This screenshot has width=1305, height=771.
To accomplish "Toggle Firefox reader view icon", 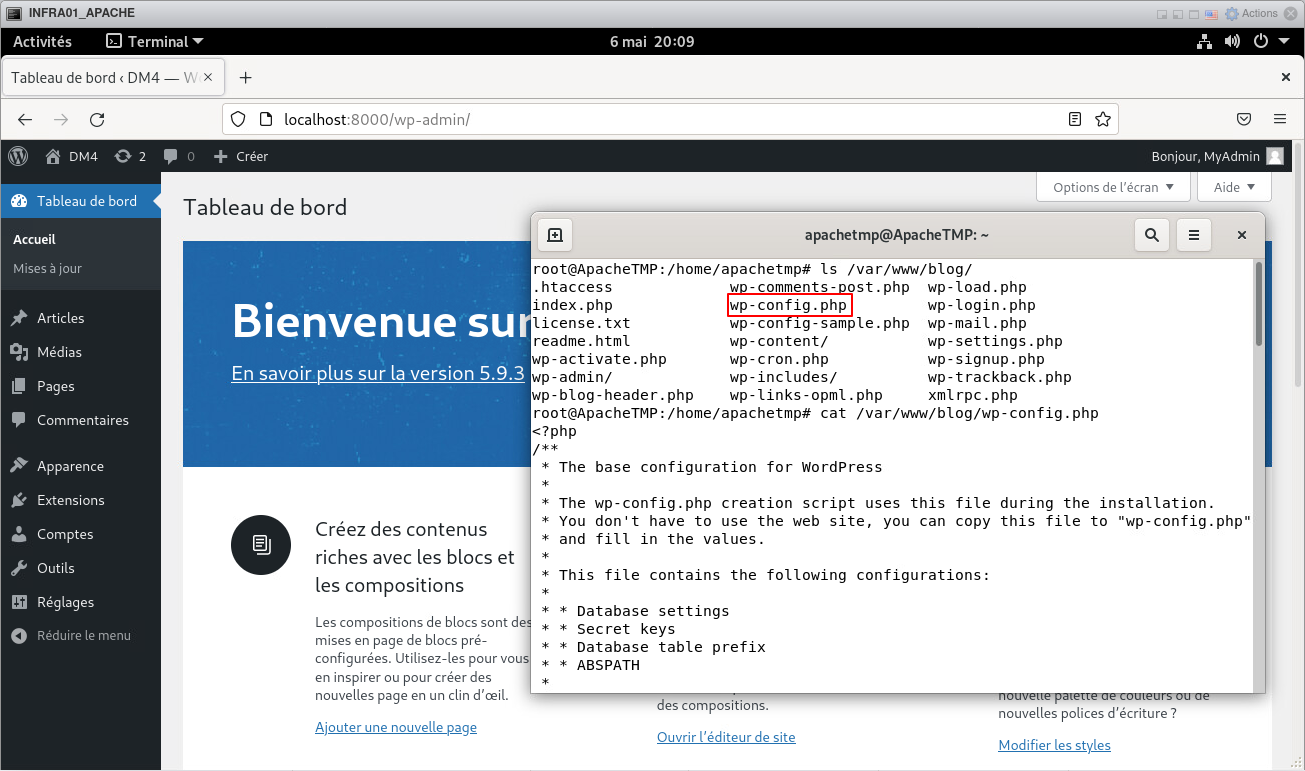I will 1075,119.
